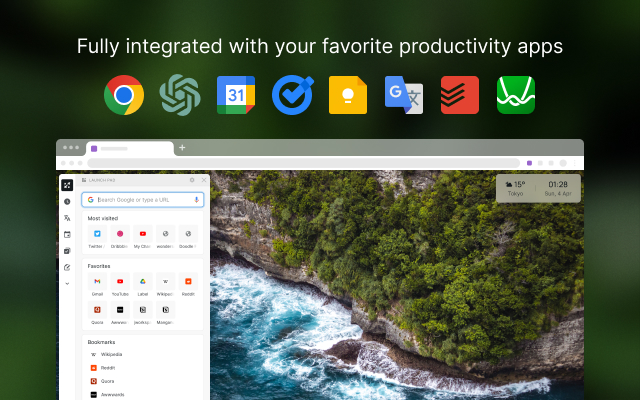Open Quora tile in Favorites
Viewport: 640px width, 400px height.
click(x=97, y=313)
